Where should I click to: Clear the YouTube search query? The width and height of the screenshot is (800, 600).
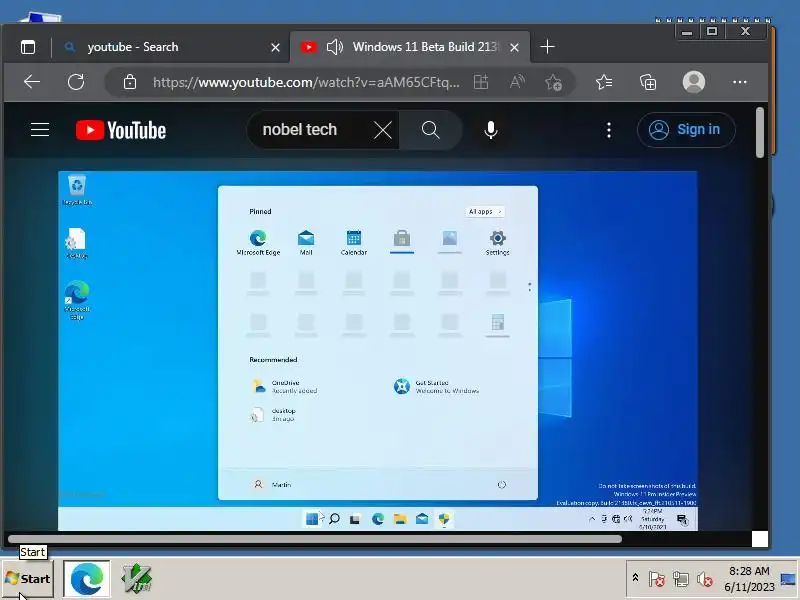click(383, 130)
